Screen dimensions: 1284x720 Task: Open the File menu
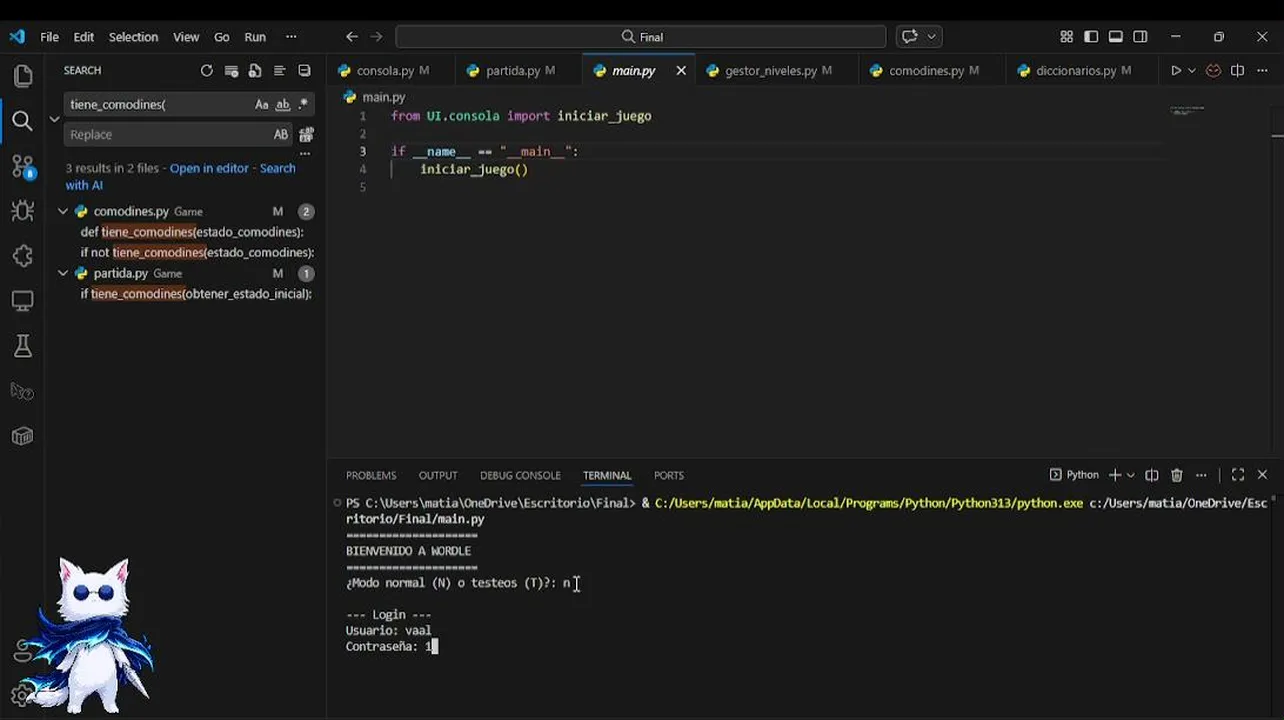tap(49, 37)
